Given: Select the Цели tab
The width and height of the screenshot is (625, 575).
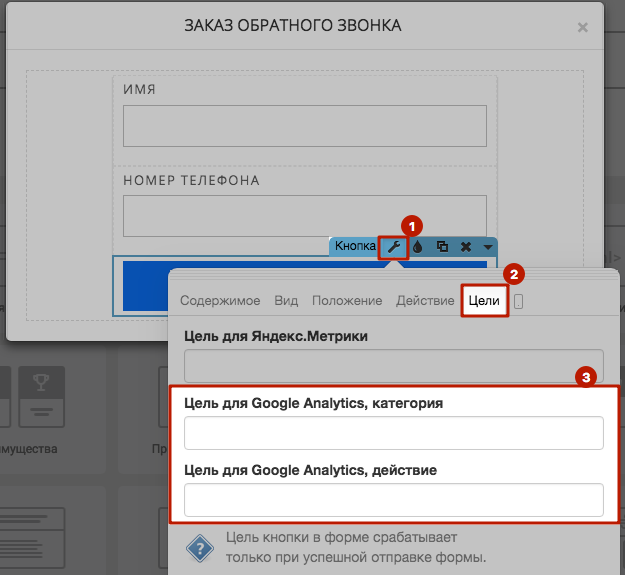Looking at the screenshot, I should (484, 300).
